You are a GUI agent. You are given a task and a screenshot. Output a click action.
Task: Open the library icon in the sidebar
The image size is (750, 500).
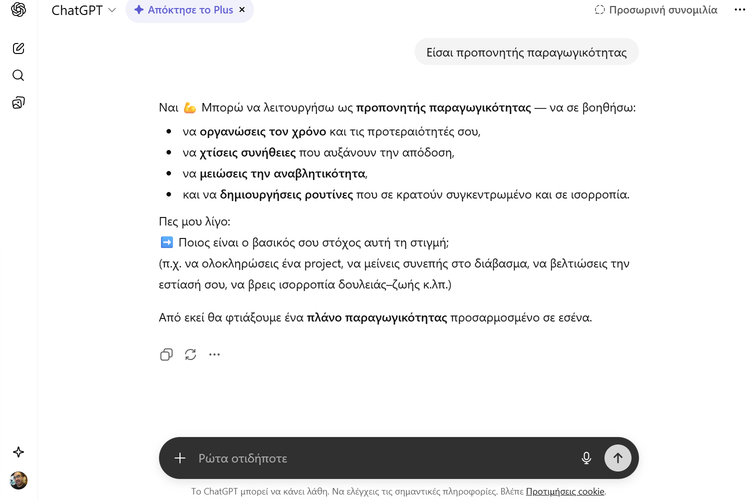pos(18,102)
